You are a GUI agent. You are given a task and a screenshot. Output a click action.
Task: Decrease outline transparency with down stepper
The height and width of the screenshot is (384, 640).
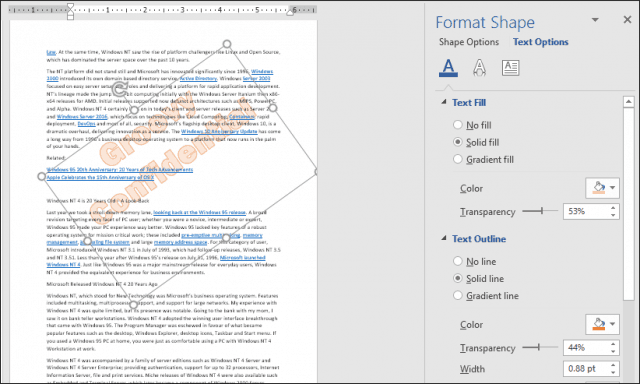[613, 351]
